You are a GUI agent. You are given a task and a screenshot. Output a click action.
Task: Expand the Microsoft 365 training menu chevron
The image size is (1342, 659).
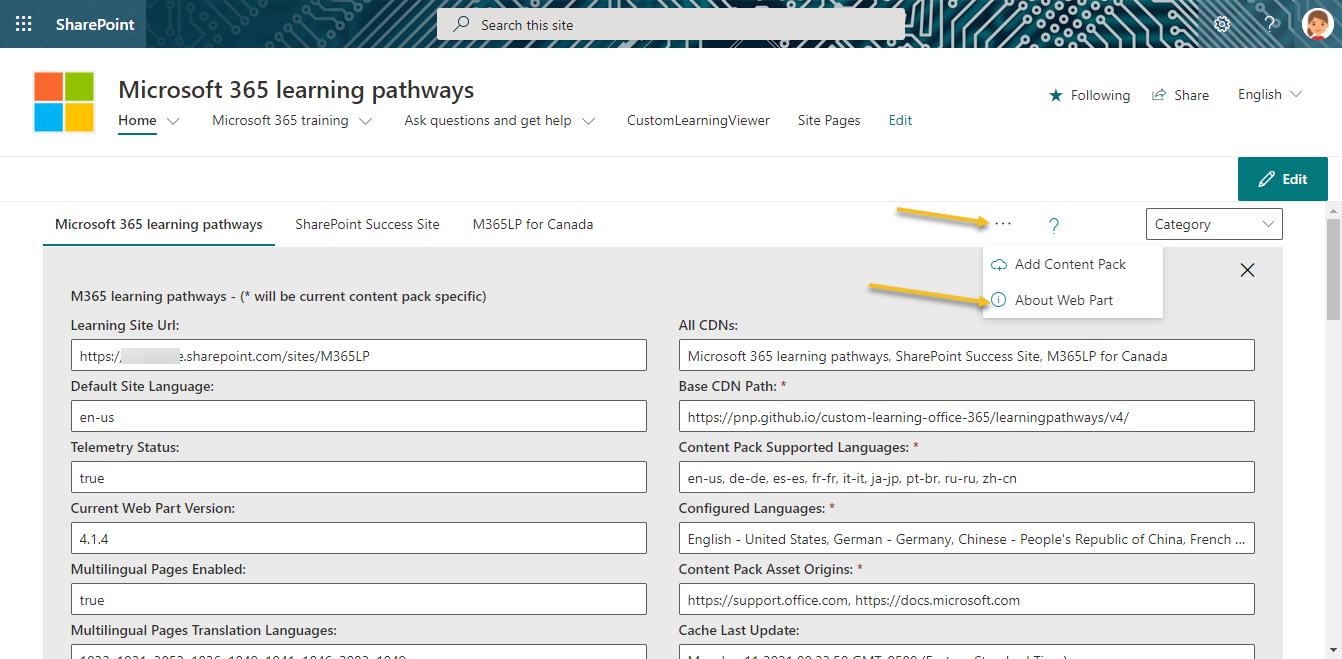pyautogui.click(x=364, y=120)
